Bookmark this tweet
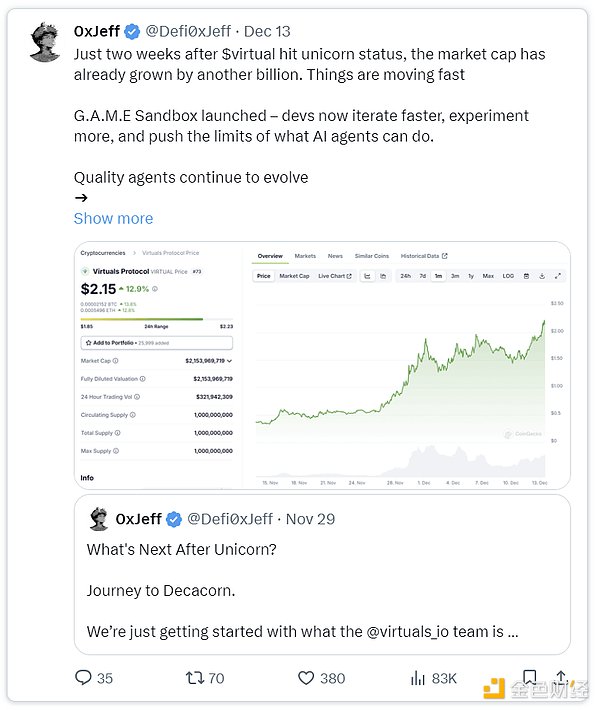600x710 pixels. 529,677
